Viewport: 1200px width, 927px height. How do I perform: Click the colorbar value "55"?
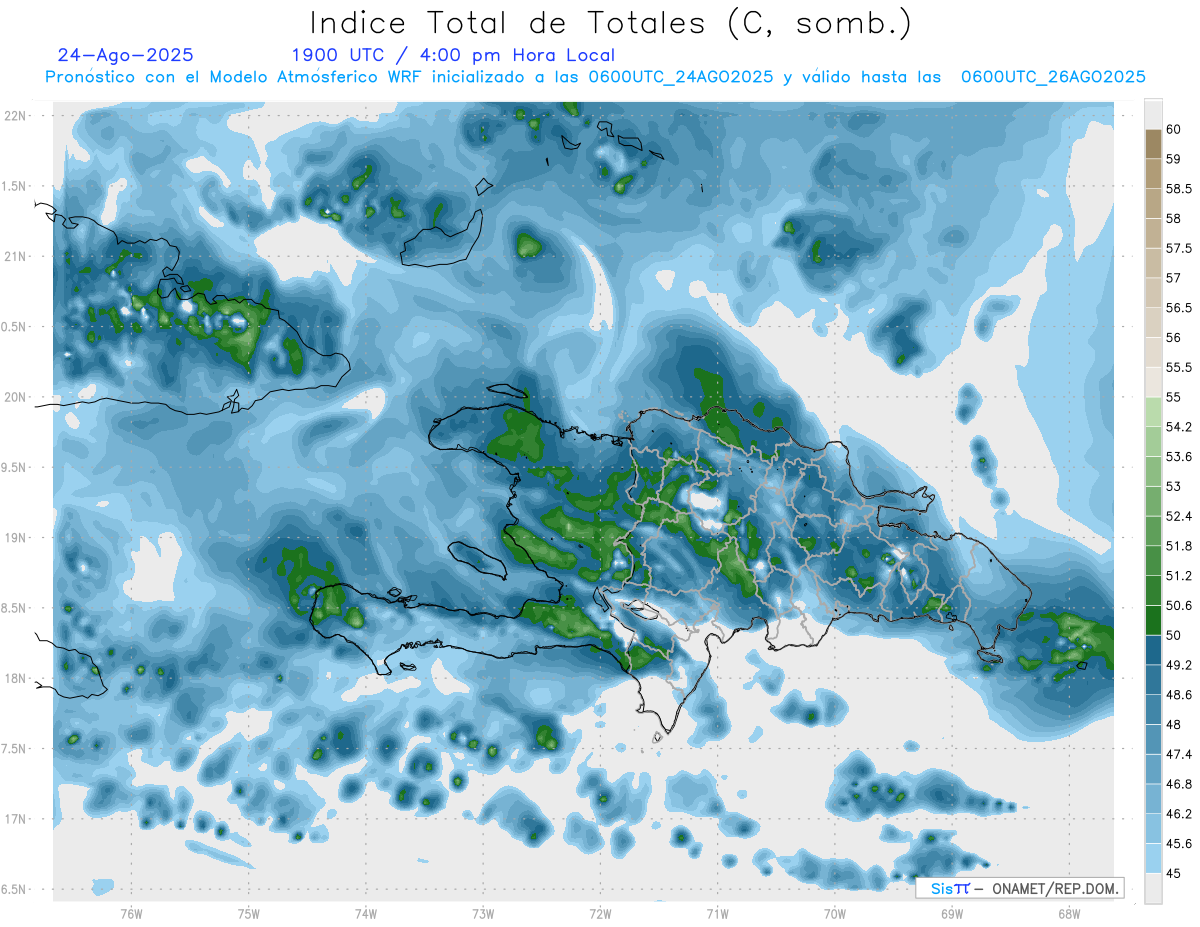[1173, 397]
